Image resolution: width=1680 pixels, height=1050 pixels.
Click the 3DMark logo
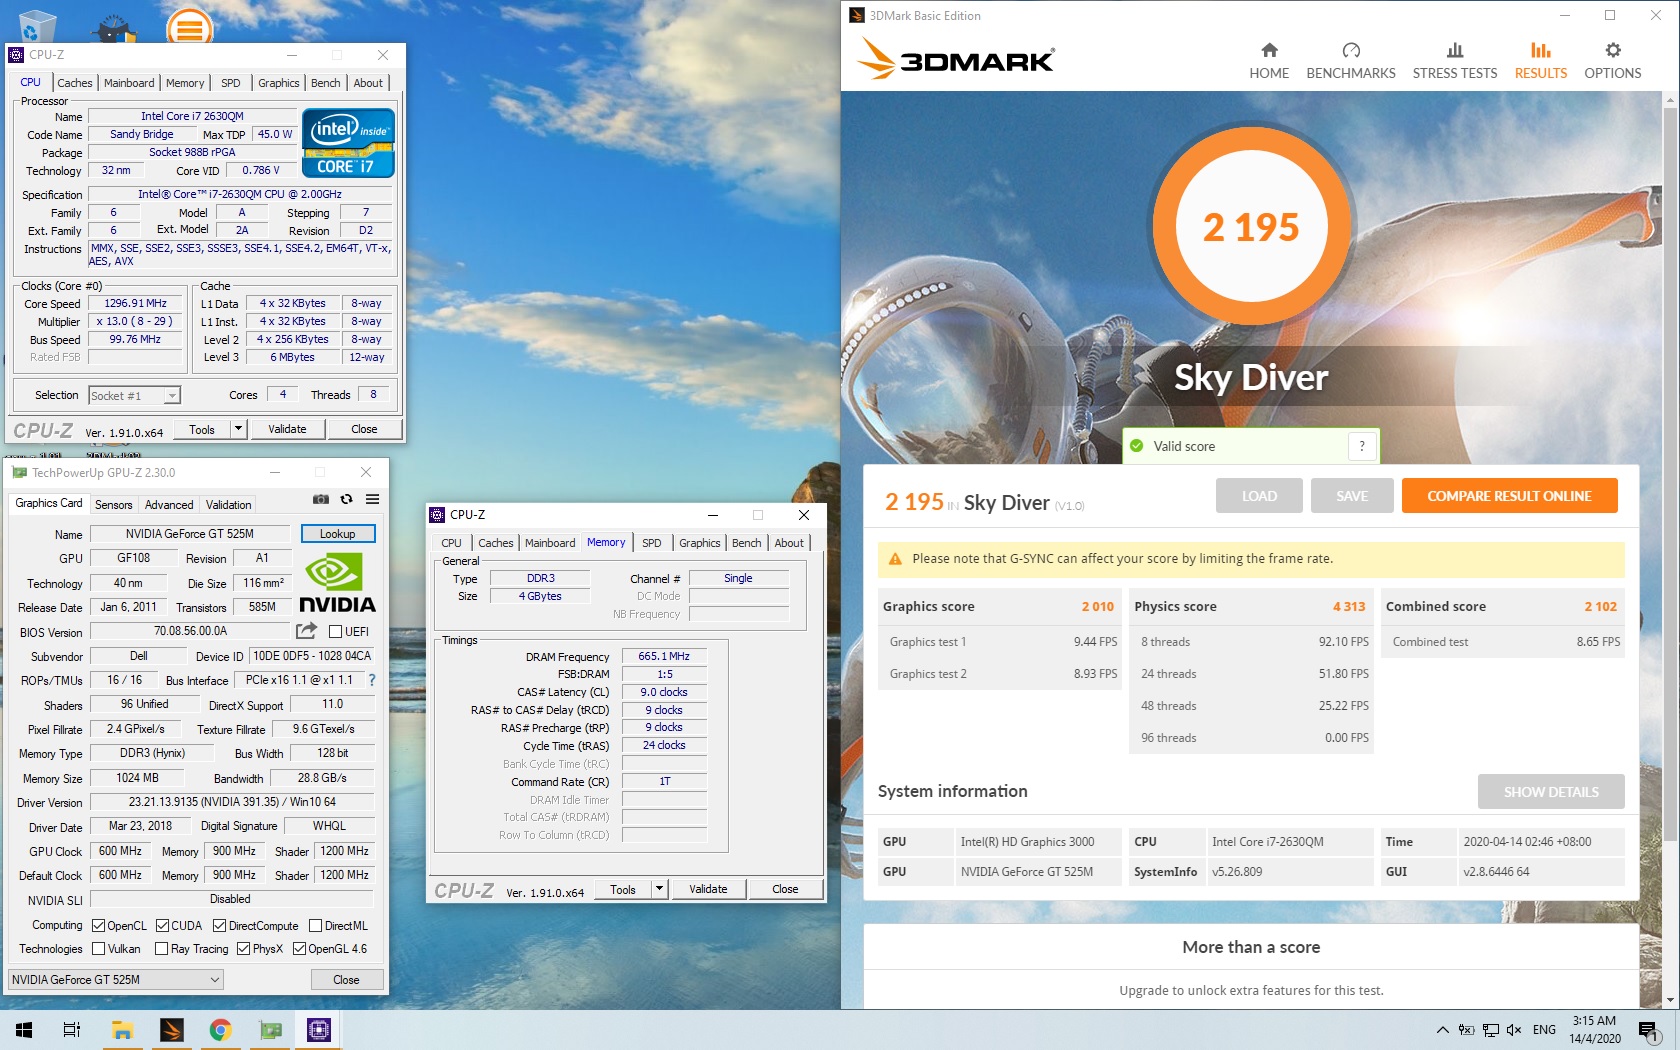pos(956,60)
